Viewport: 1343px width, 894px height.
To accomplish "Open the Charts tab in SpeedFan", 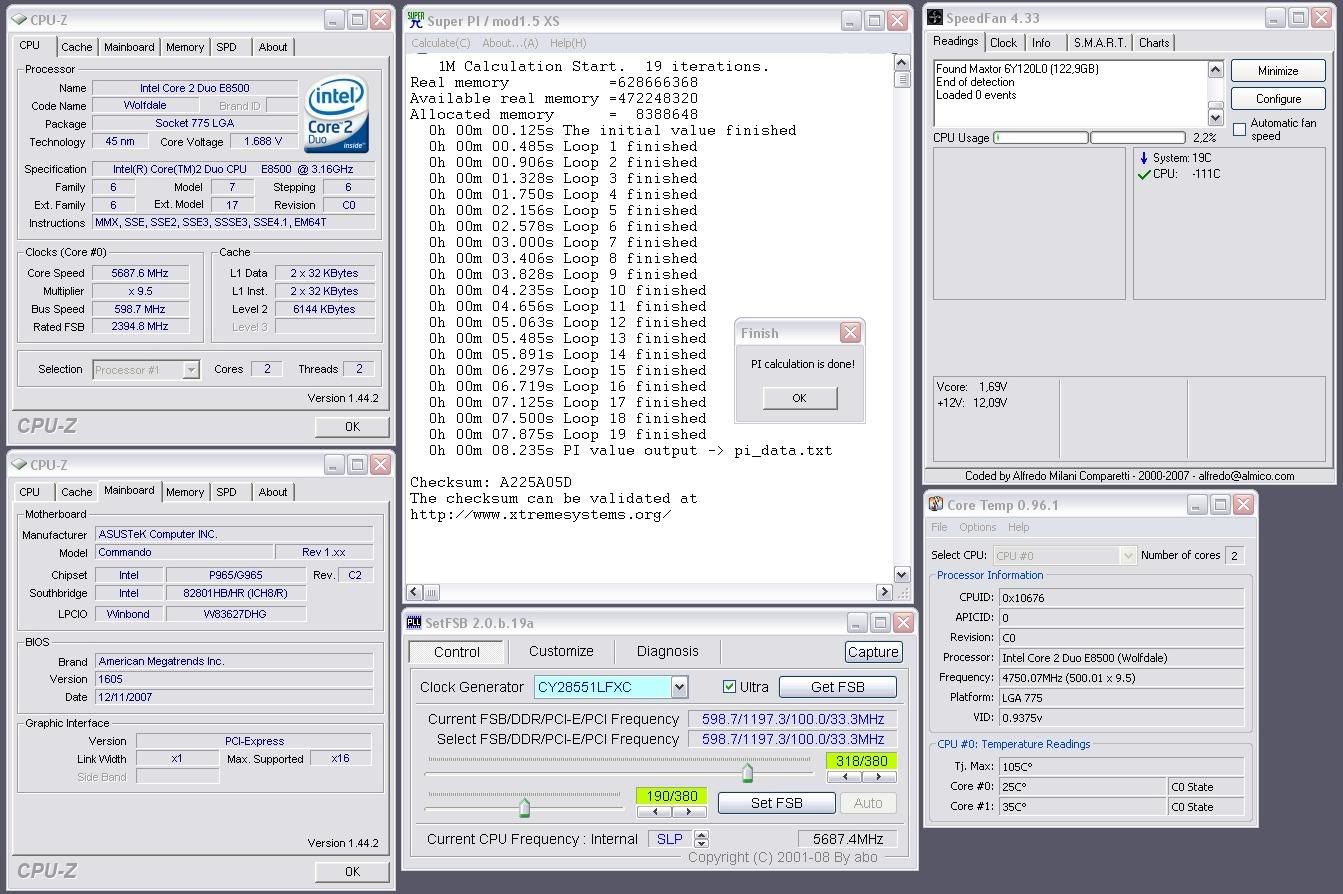I will point(1154,43).
